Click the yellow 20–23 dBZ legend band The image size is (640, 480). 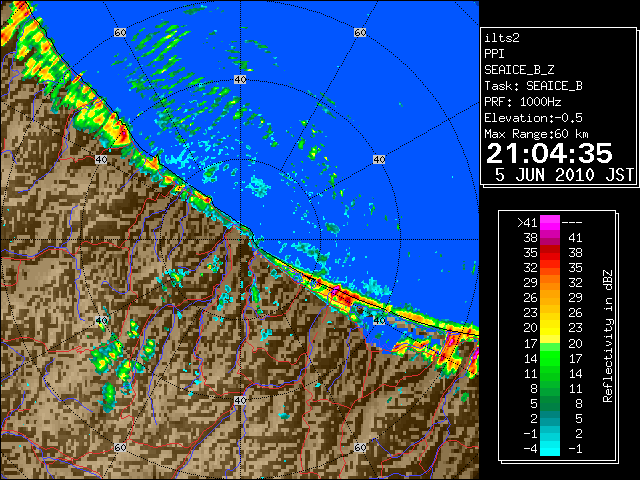(550, 328)
